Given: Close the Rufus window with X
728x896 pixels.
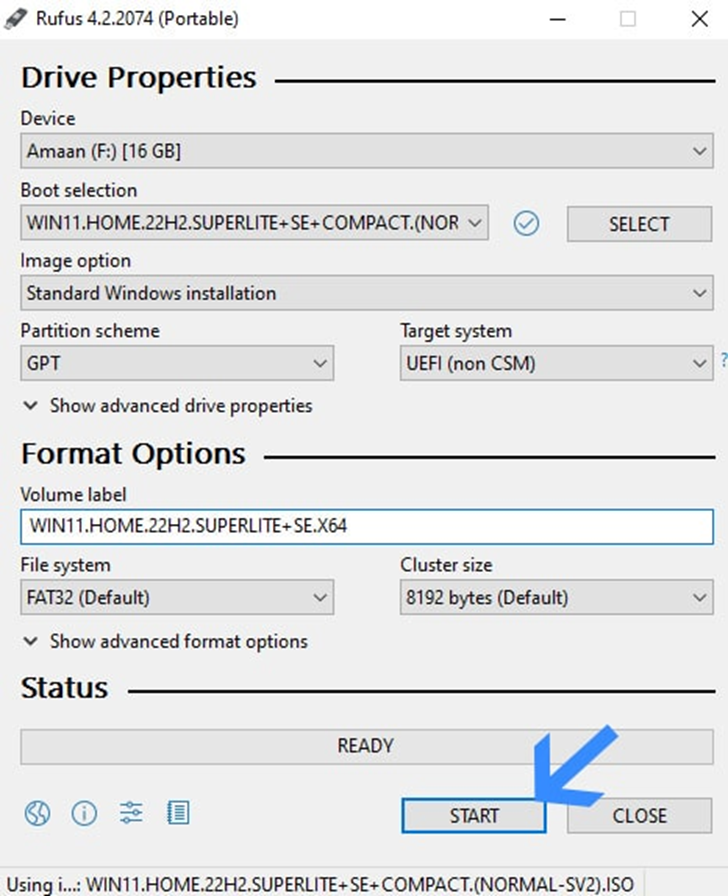Looking at the screenshot, I should [699, 19].
